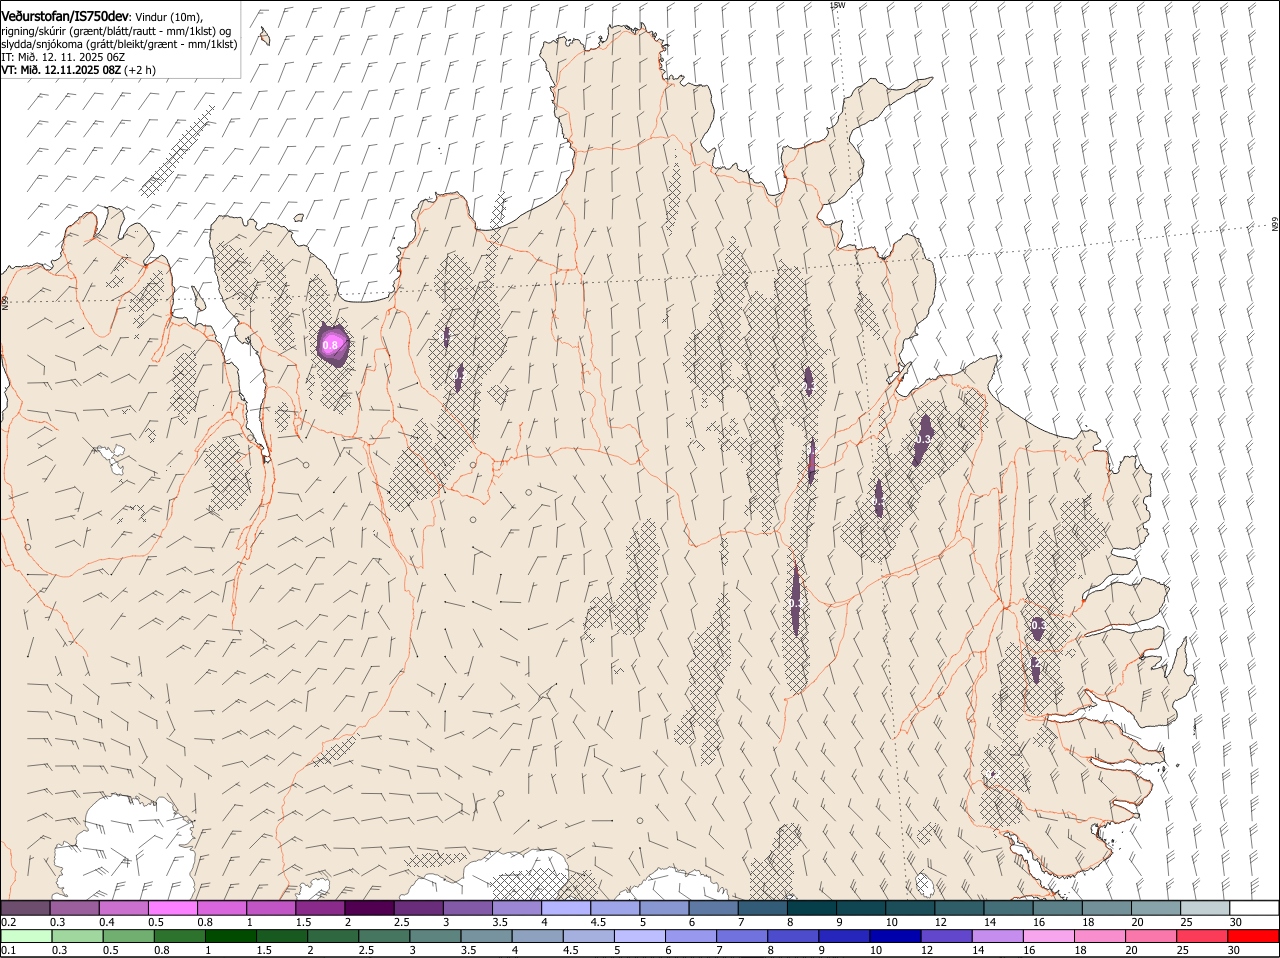Select the 20–25 pink swatch in lower legend row
The width and height of the screenshot is (1280, 958).
click(x=1151, y=936)
